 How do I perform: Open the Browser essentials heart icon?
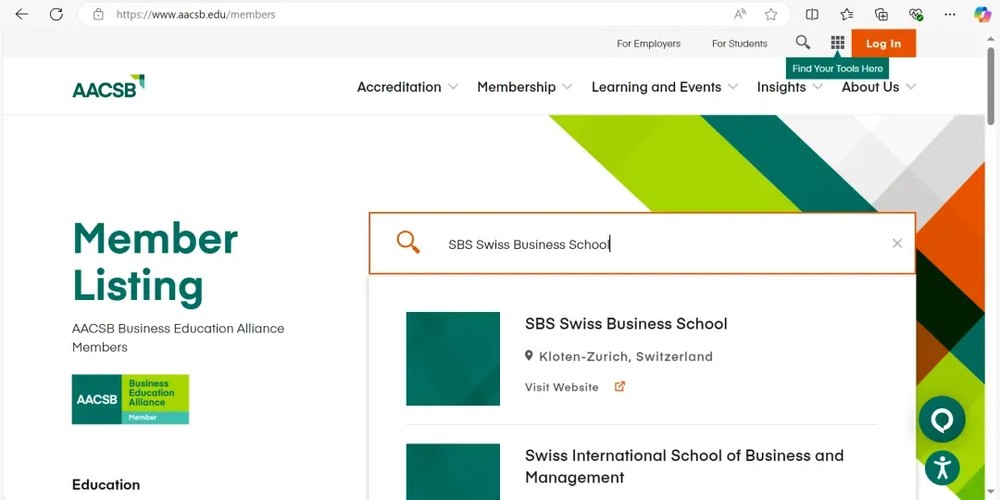(916, 14)
